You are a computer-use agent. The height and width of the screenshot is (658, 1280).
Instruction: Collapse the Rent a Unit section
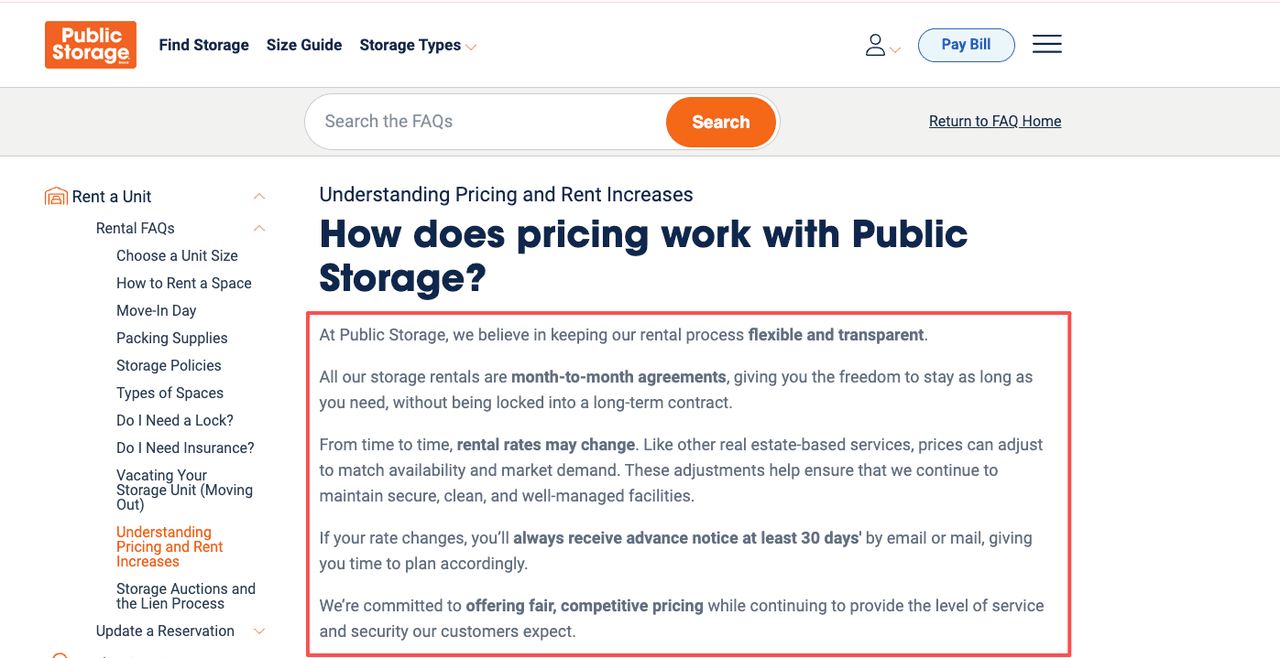click(259, 196)
